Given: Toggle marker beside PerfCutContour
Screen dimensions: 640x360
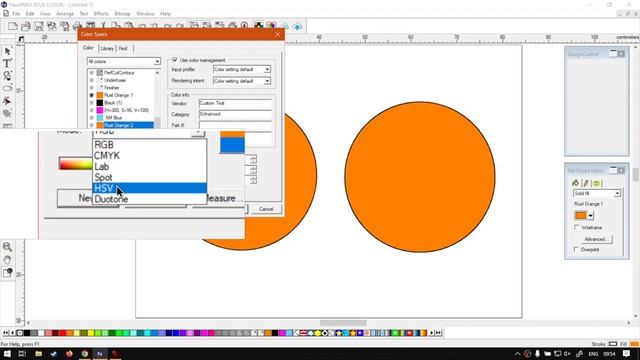Looking at the screenshot, I should [x=91, y=73].
